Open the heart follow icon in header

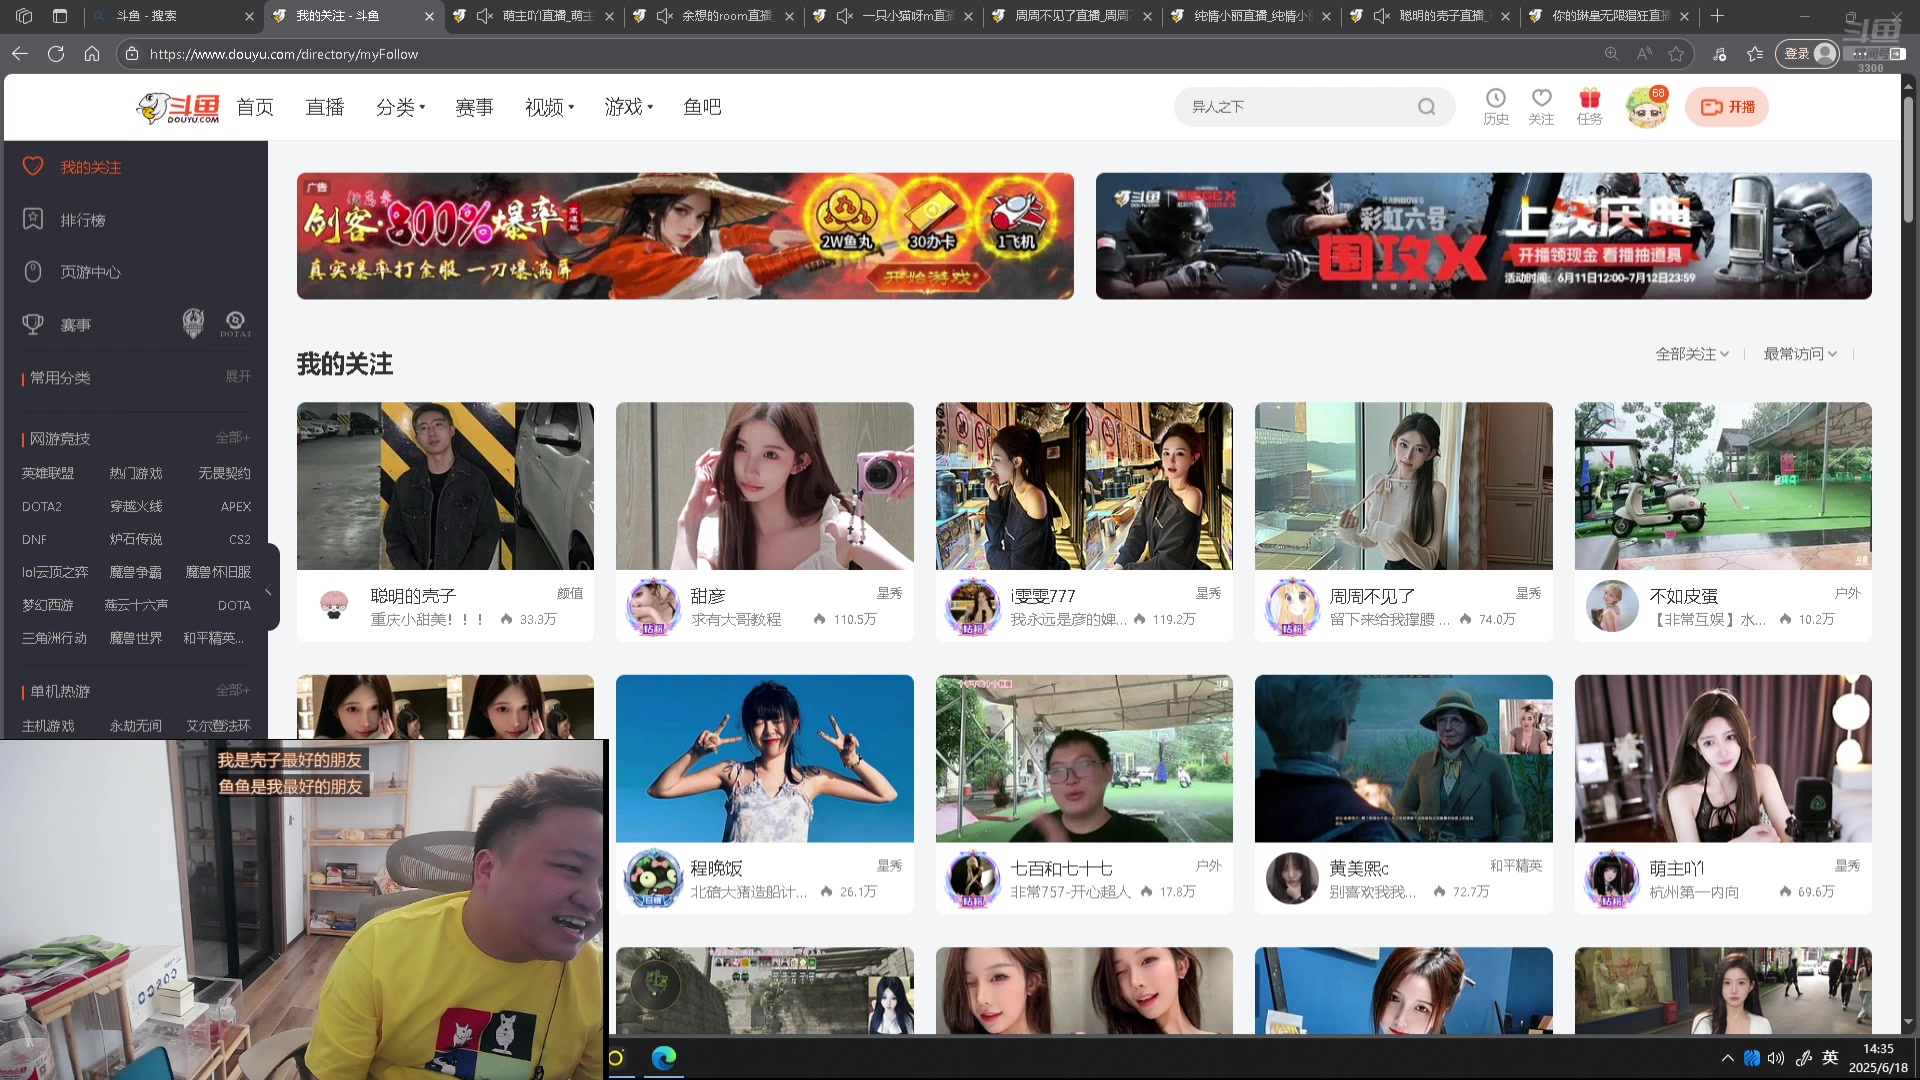[1541, 98]
